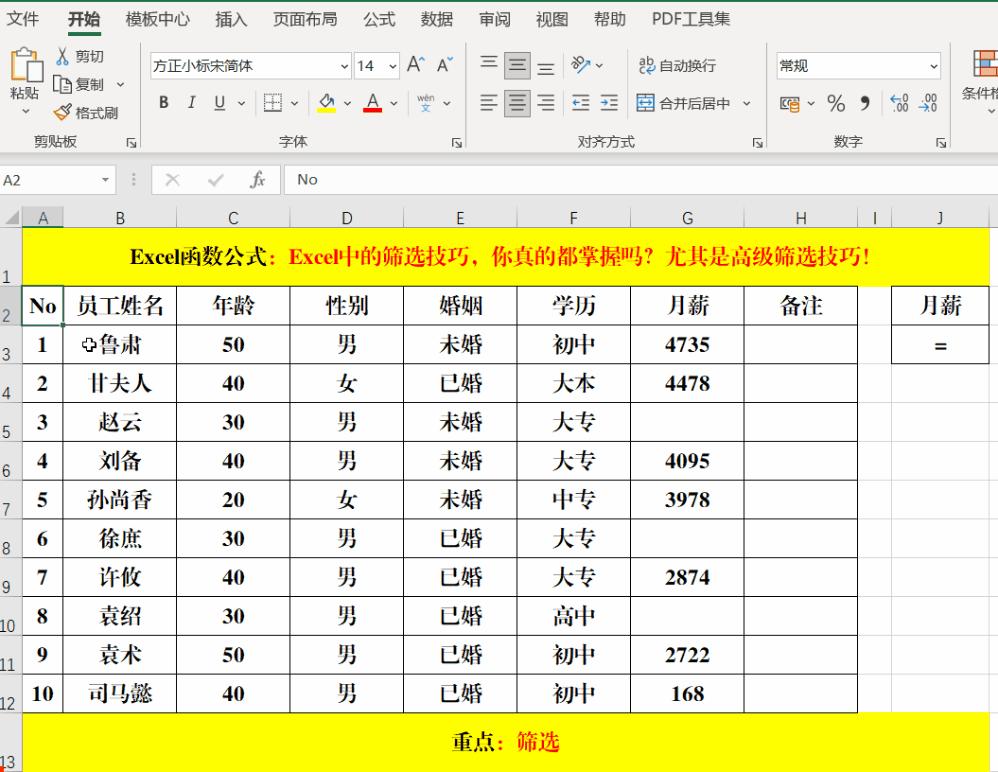This screenshot has width=998, height=772.
Task: Click the Cut (剪切) icon
Action: pyautogui.click(x=62, y=57)
